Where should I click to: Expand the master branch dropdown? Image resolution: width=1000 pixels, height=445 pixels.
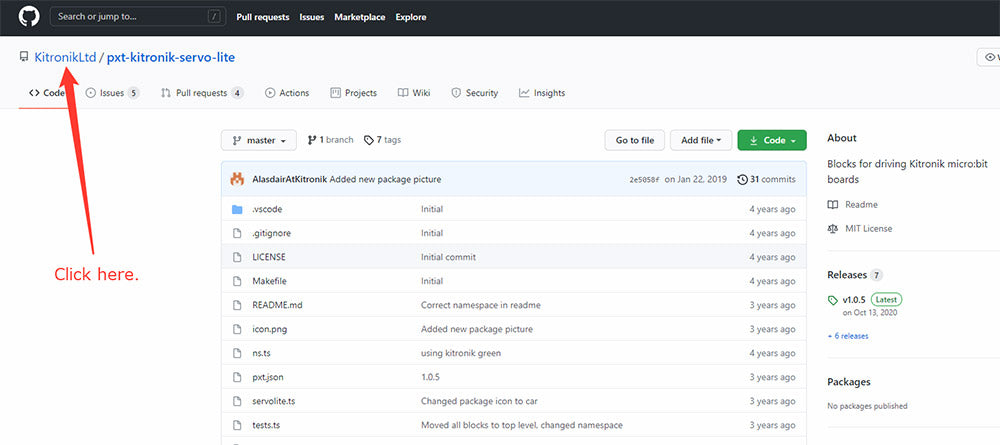click(259, 140)
